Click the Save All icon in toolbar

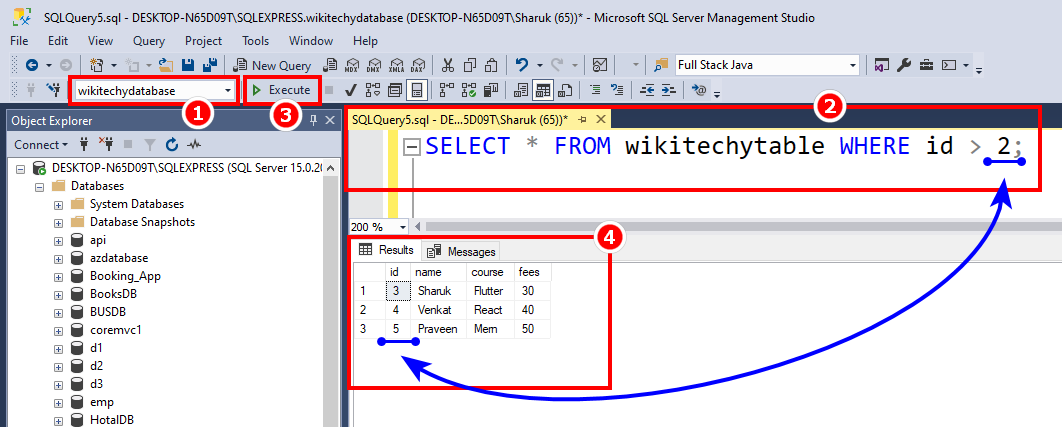coord(210,65)
